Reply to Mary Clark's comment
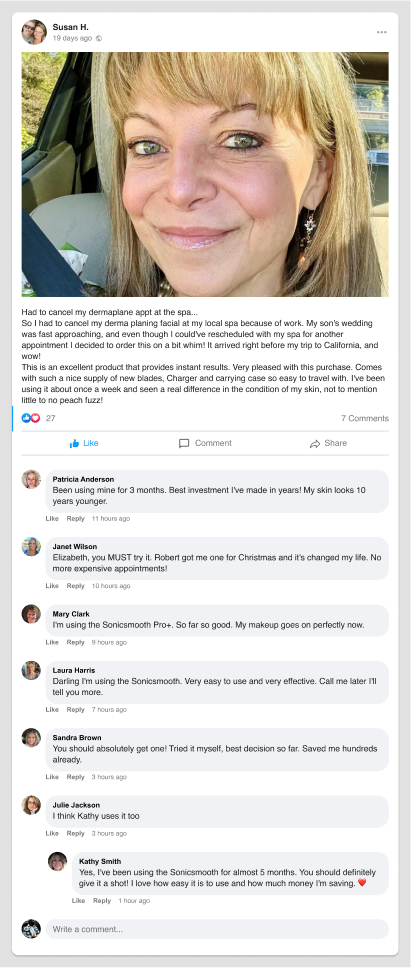Image resolution: width=411 pixels, height=968 pixels. pos(75,642)
